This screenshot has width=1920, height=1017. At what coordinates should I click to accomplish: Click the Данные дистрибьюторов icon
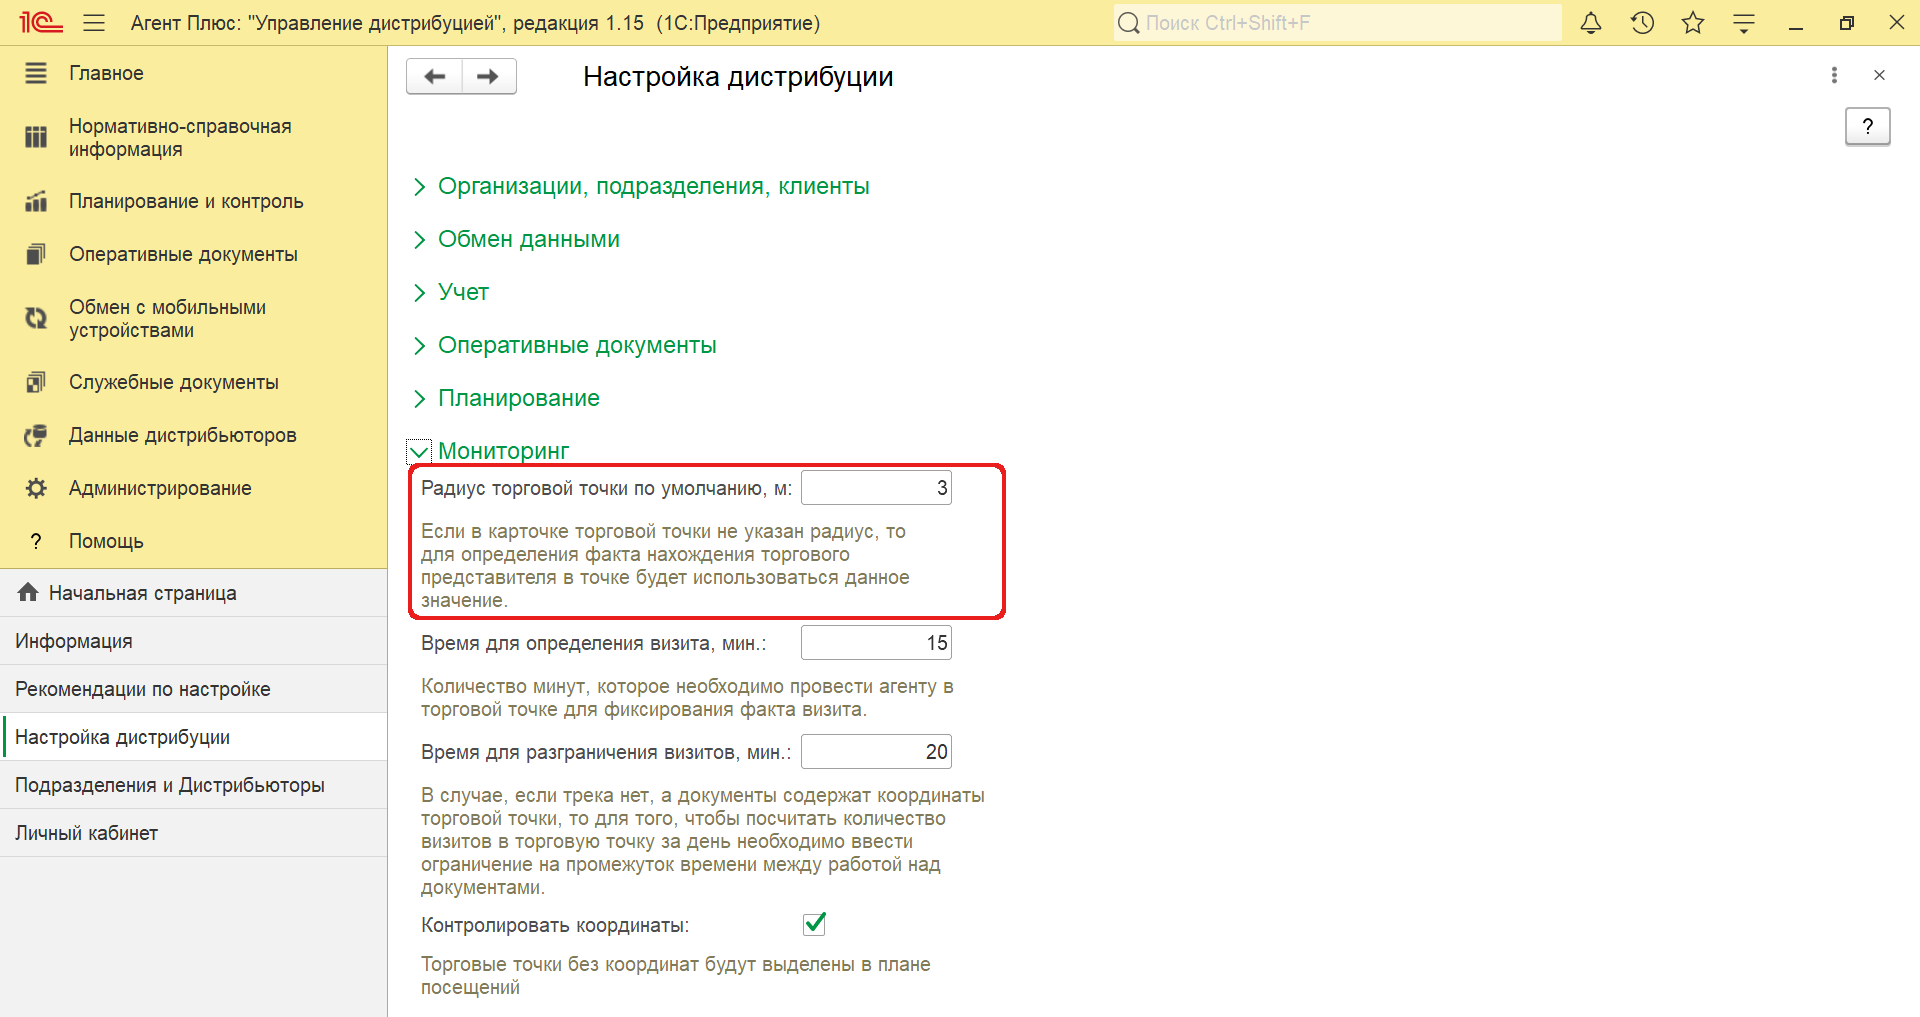tap(36, 436)
